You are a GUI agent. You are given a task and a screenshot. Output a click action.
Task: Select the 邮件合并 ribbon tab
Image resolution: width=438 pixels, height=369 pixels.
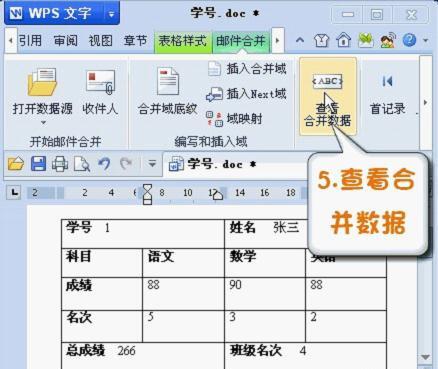point(240,41)
